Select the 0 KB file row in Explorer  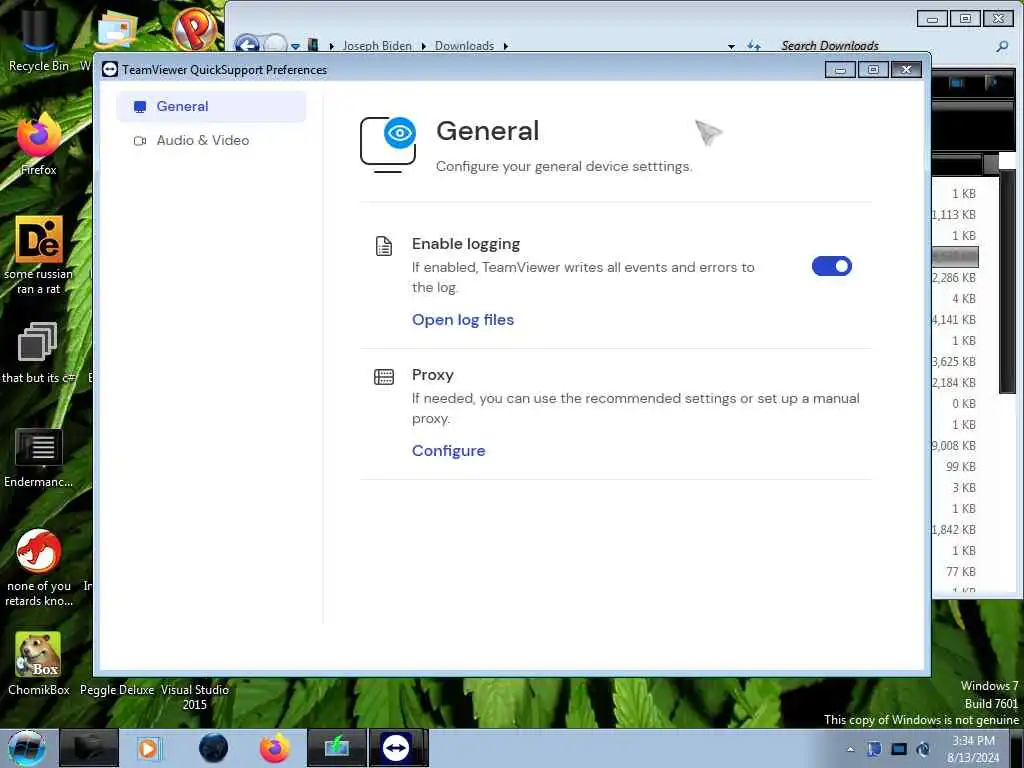click(954, 404)
